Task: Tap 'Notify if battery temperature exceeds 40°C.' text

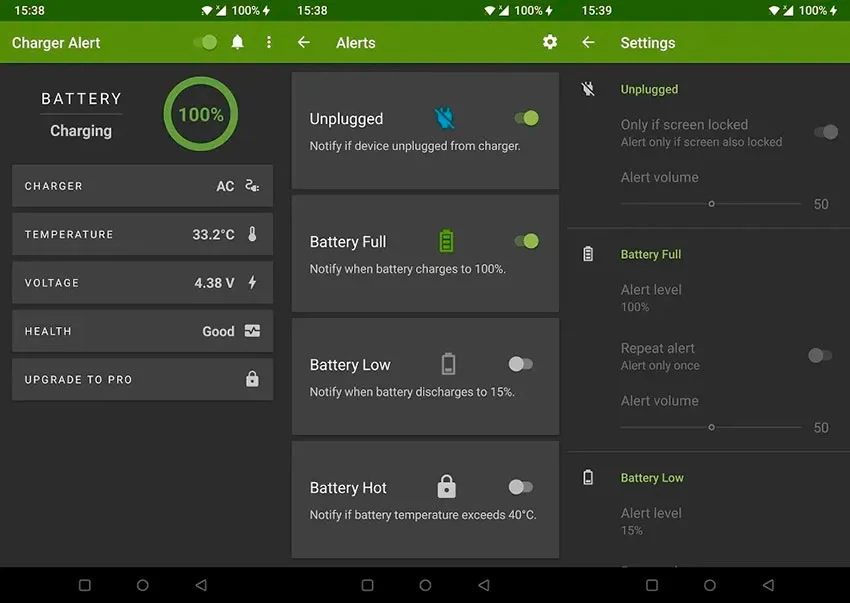Action: [423, 515]
